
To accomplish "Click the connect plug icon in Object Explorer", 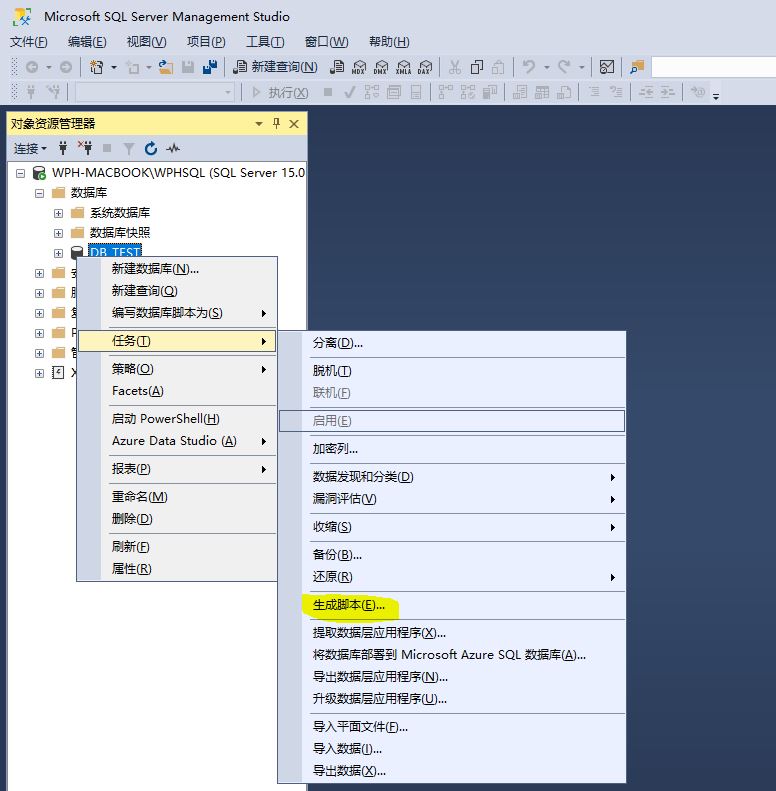I will point(63,148).
